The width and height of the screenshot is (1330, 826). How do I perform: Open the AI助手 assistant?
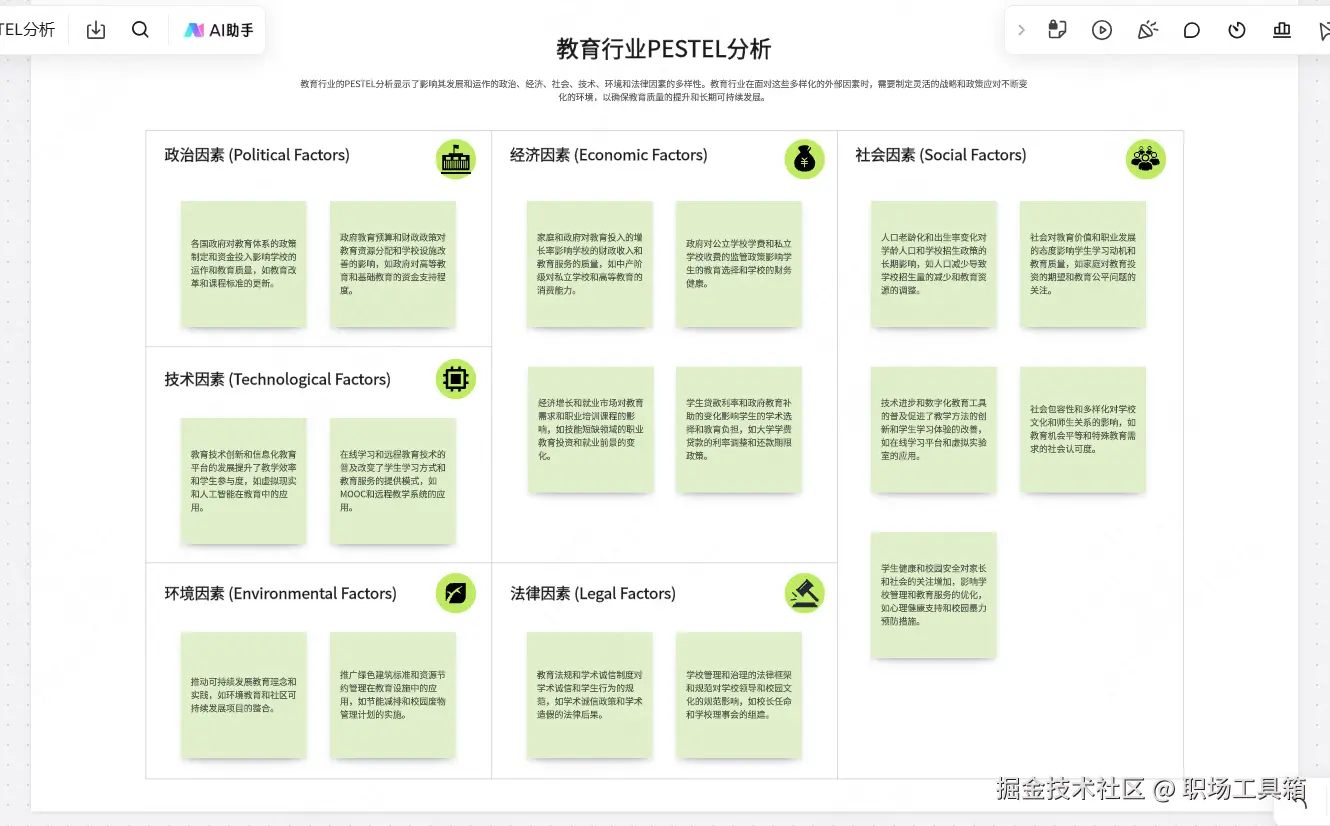tap(219, 30)
